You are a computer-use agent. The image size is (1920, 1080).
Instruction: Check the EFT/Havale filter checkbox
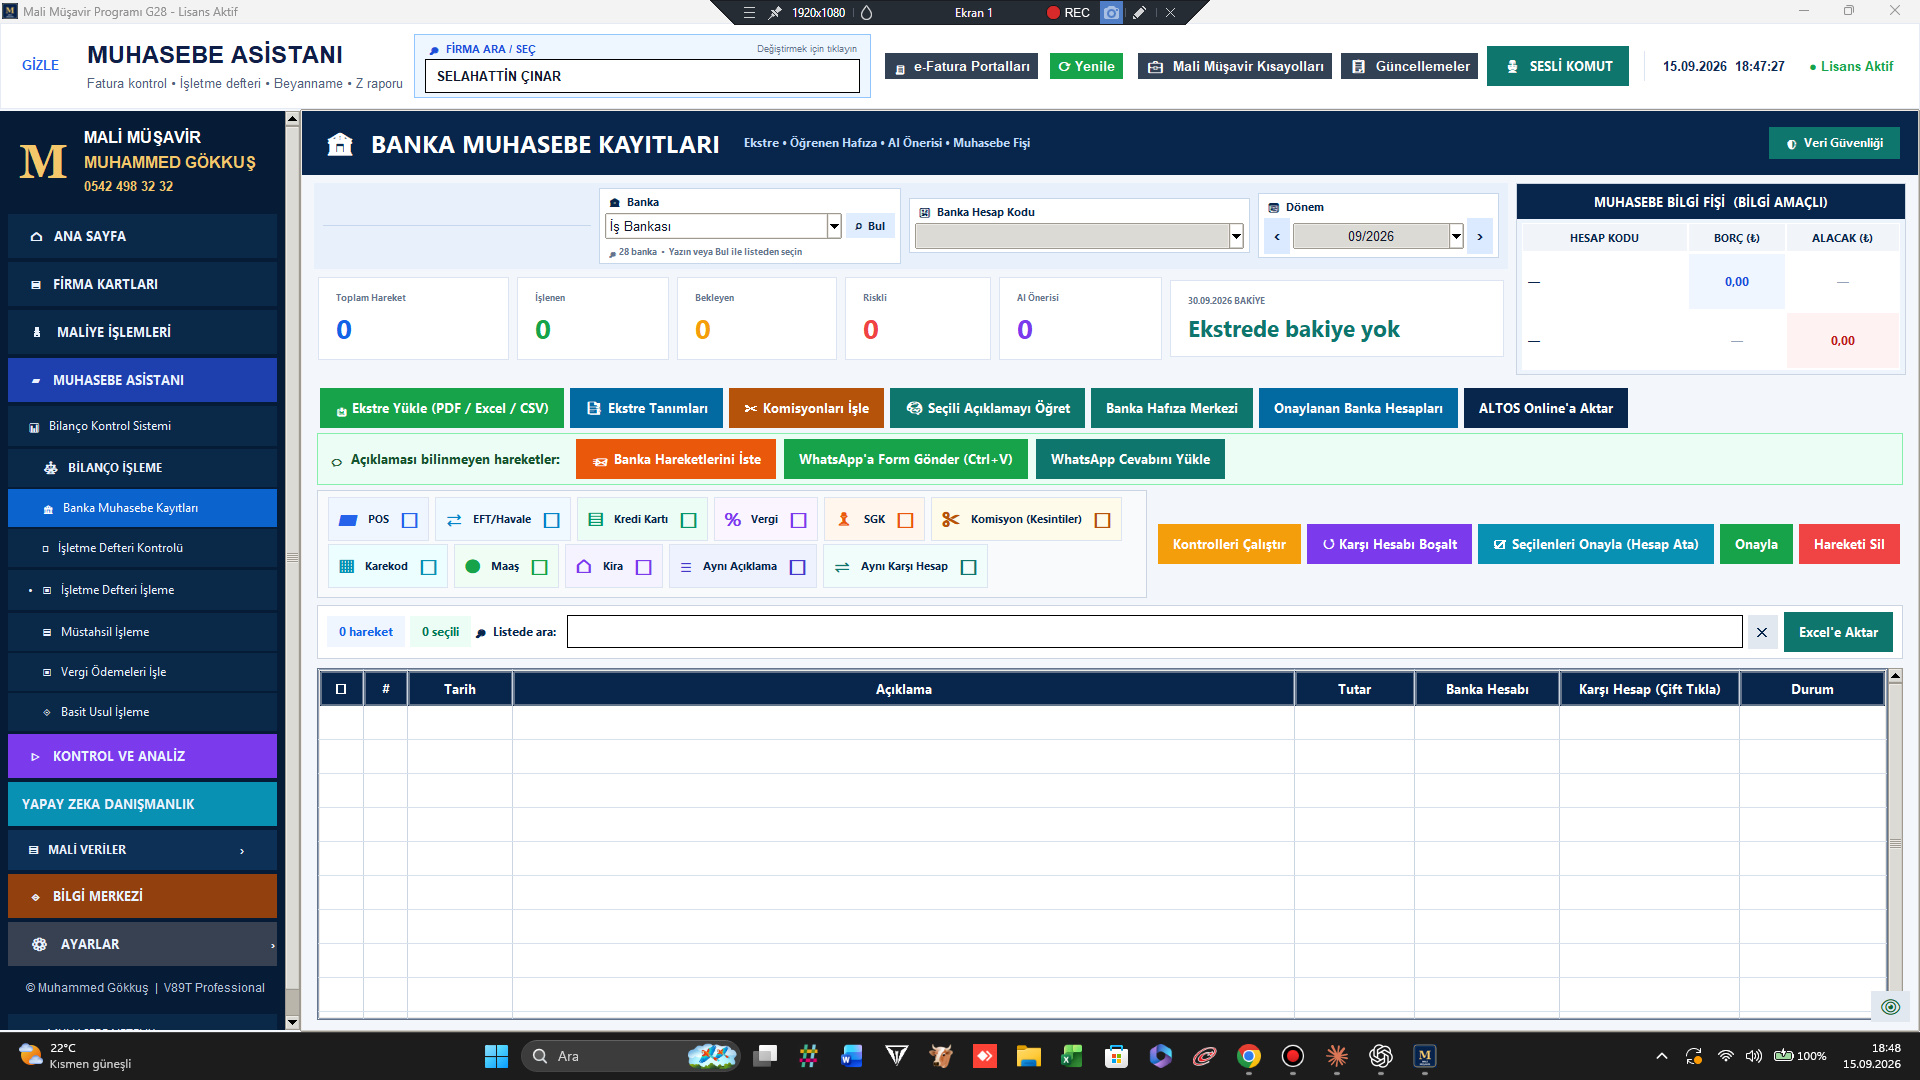(x=551, y=520)
